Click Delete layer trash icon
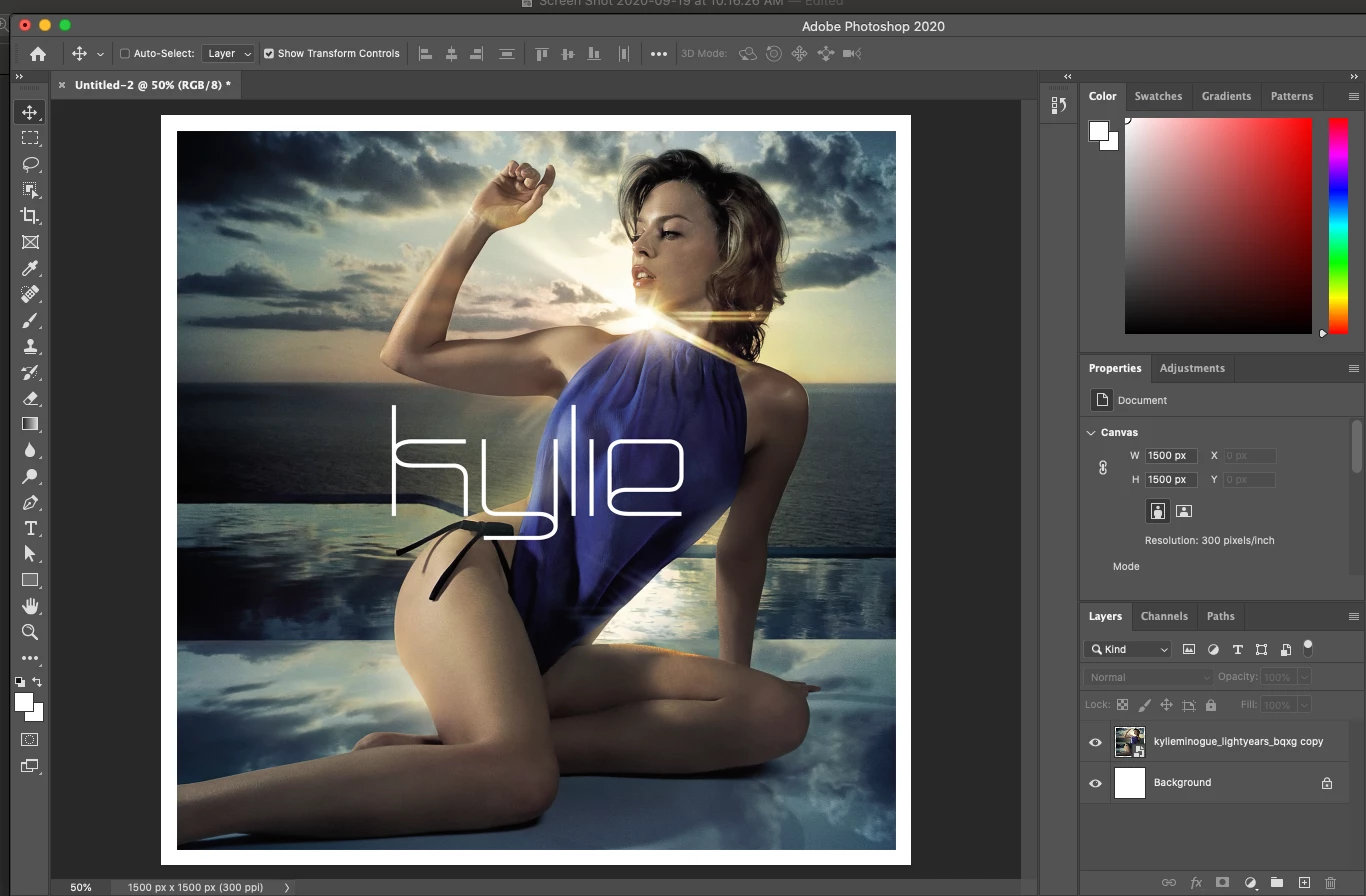Viewport: 1366px width, 896px height. 1330,883
